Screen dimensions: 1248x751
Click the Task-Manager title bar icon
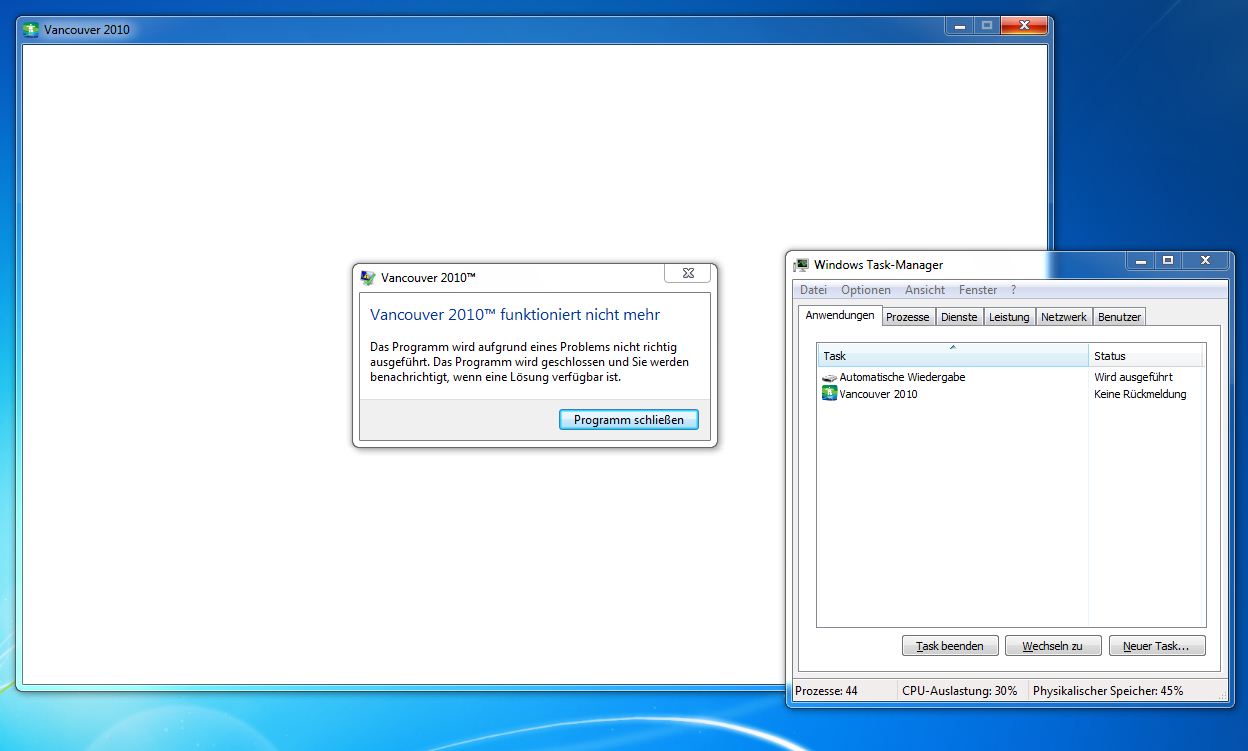pos(801,265)
